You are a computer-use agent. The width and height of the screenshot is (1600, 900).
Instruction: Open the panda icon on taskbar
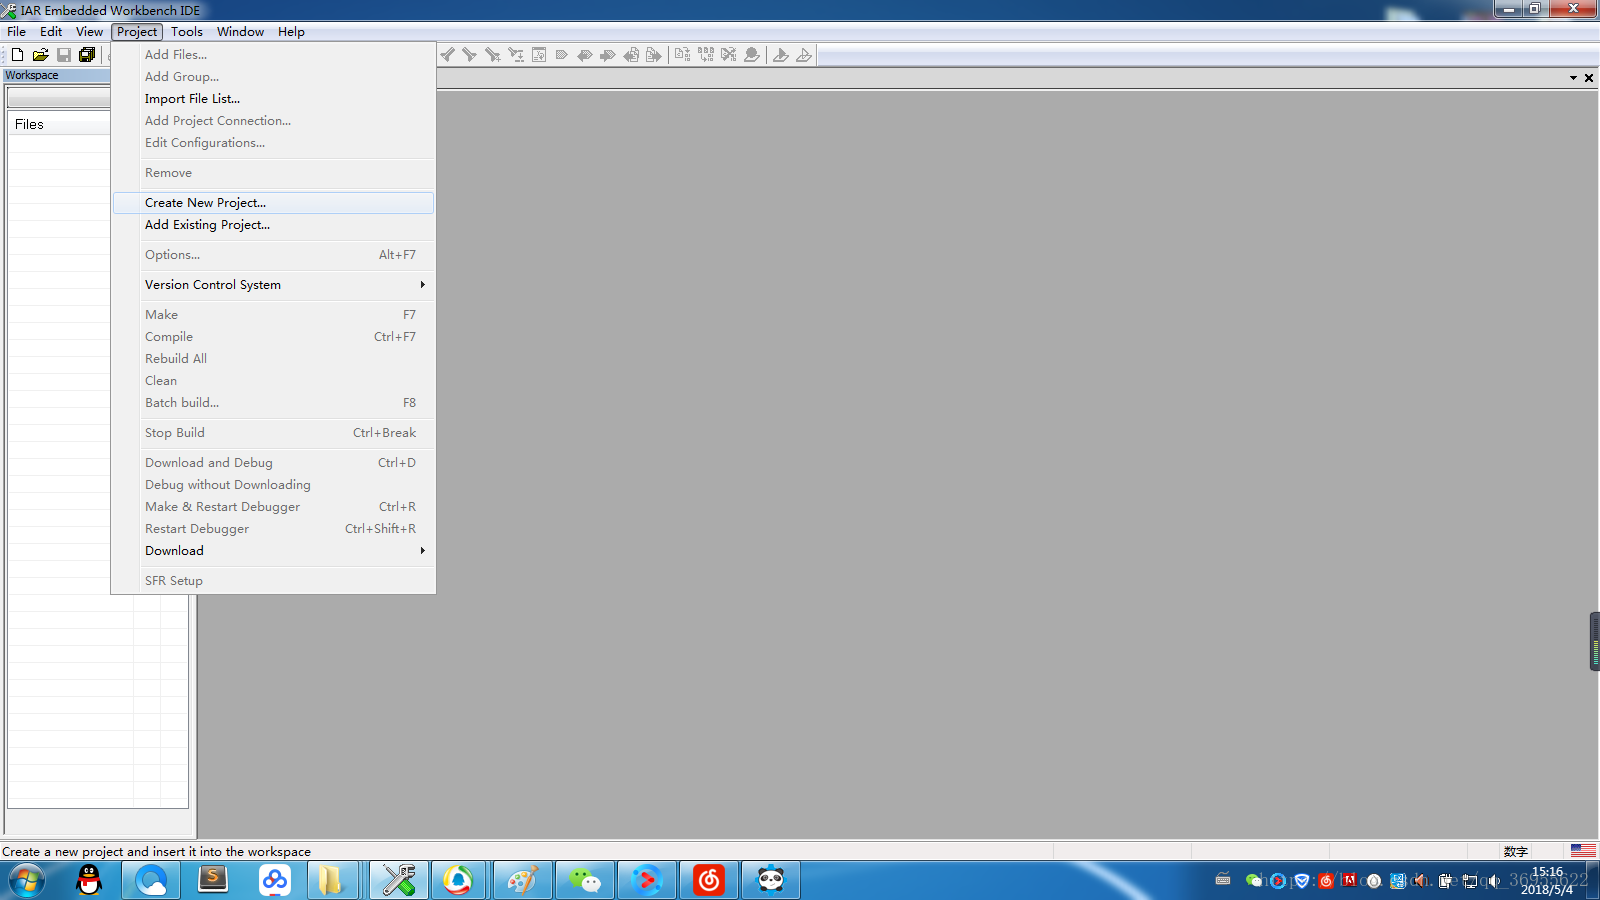(771, 880)
